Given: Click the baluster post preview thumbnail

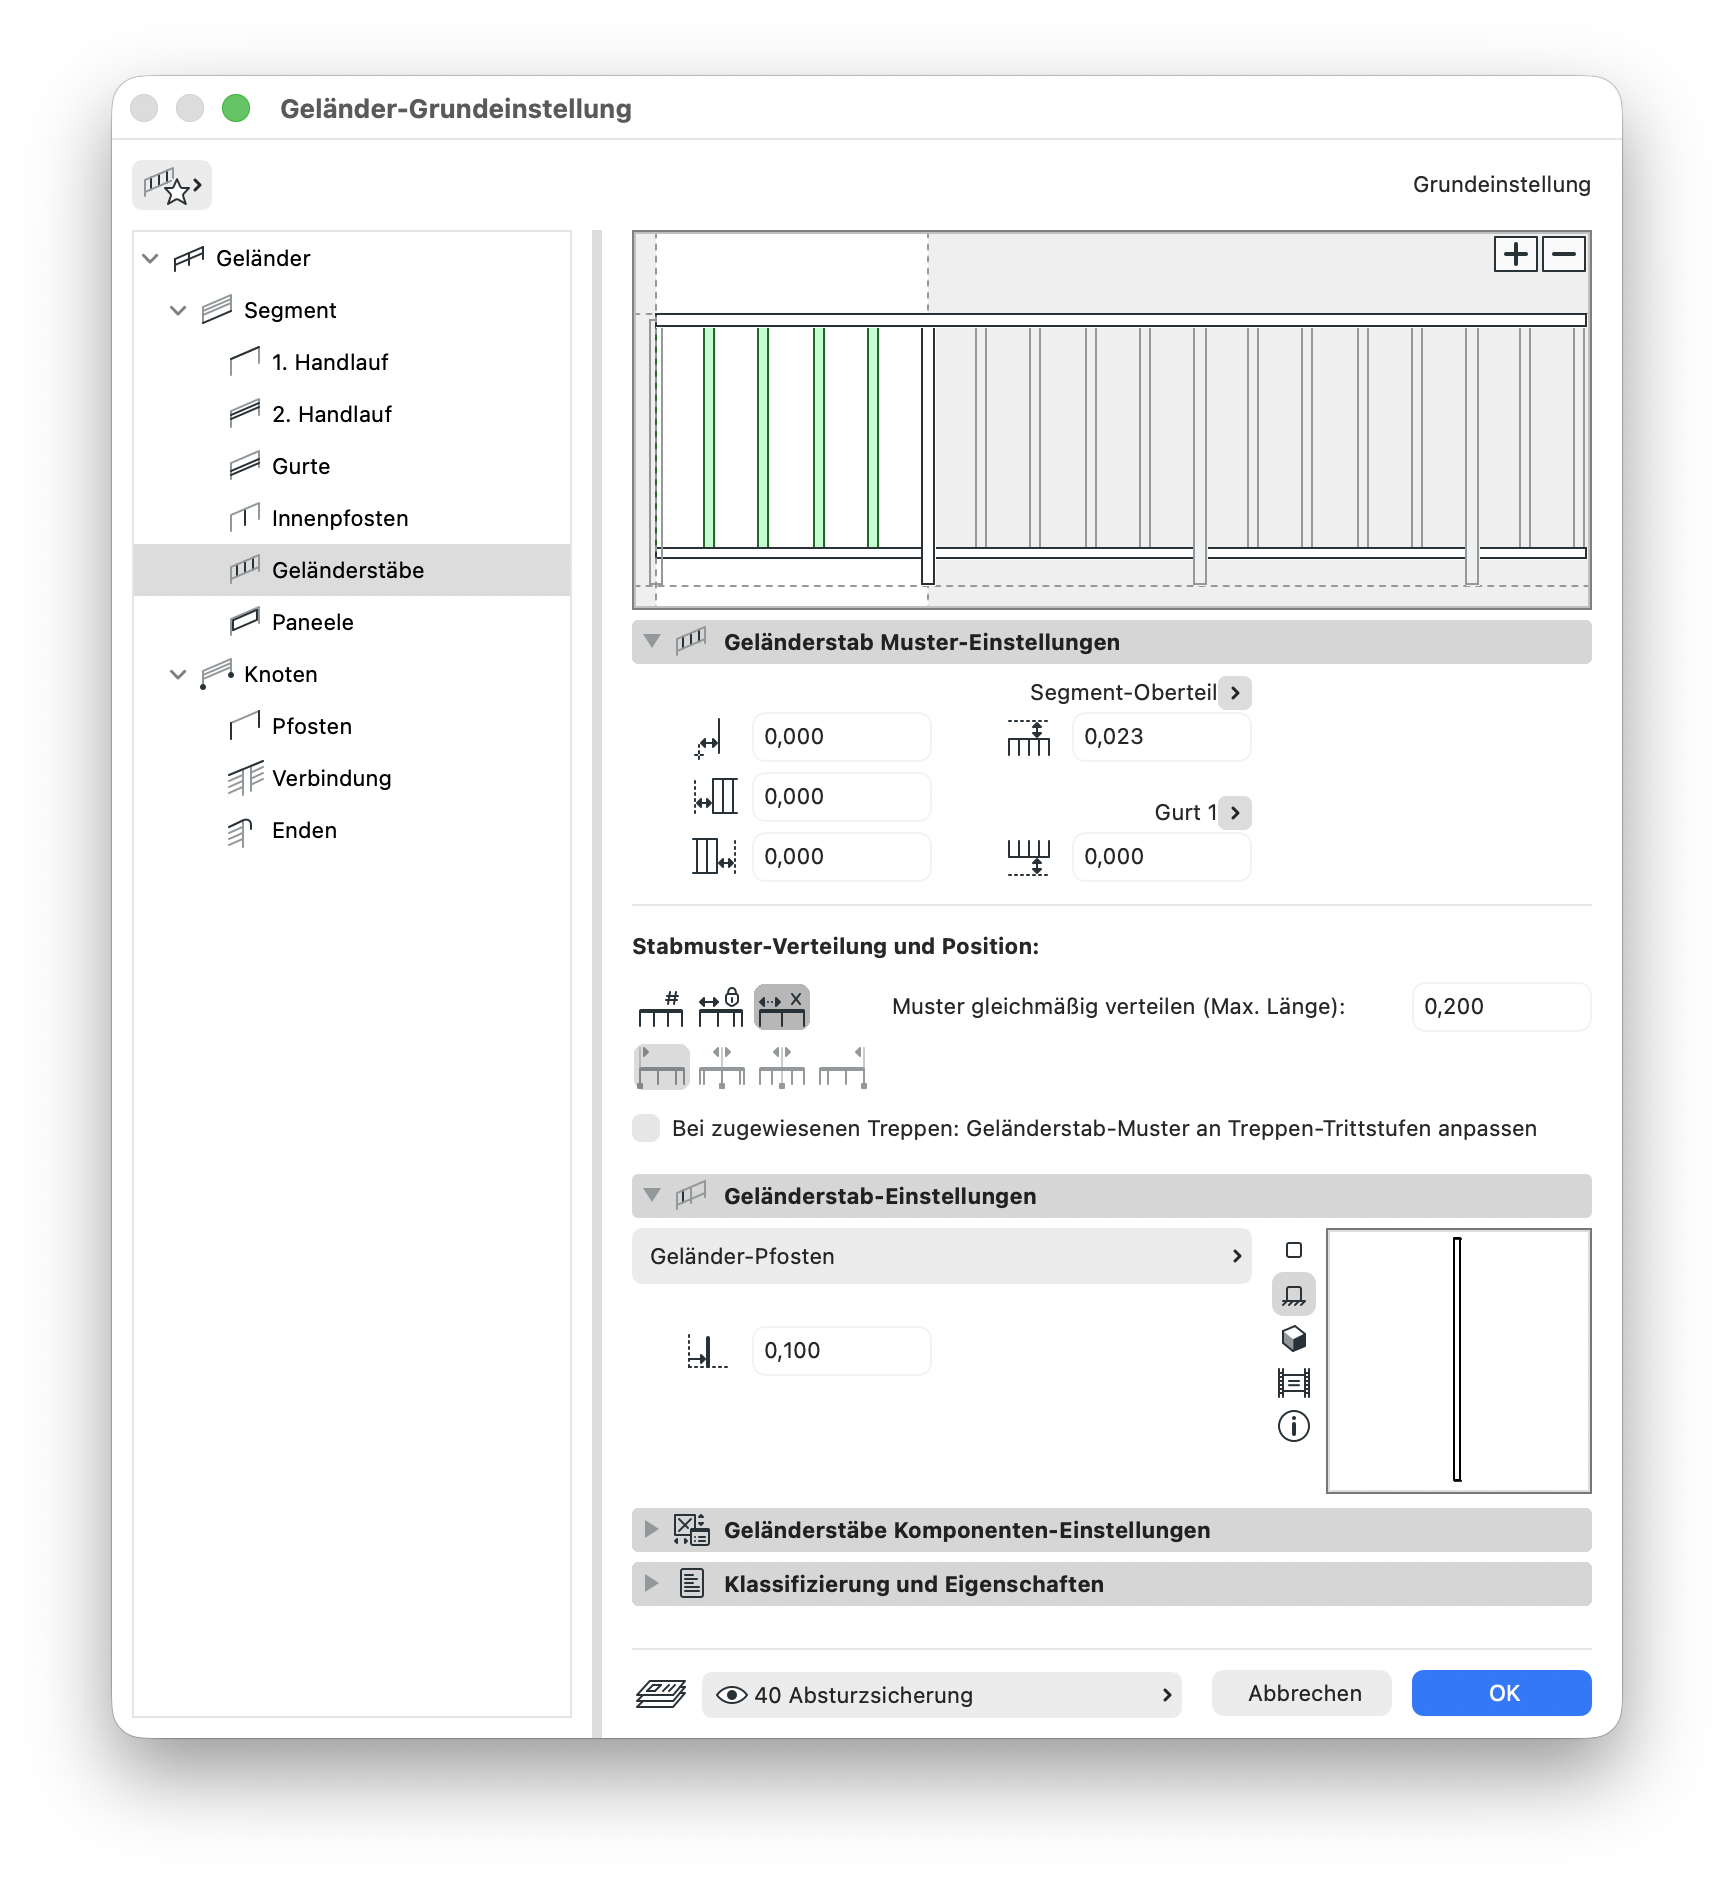Looking at the screenshot, I should coord(1459,1361).
